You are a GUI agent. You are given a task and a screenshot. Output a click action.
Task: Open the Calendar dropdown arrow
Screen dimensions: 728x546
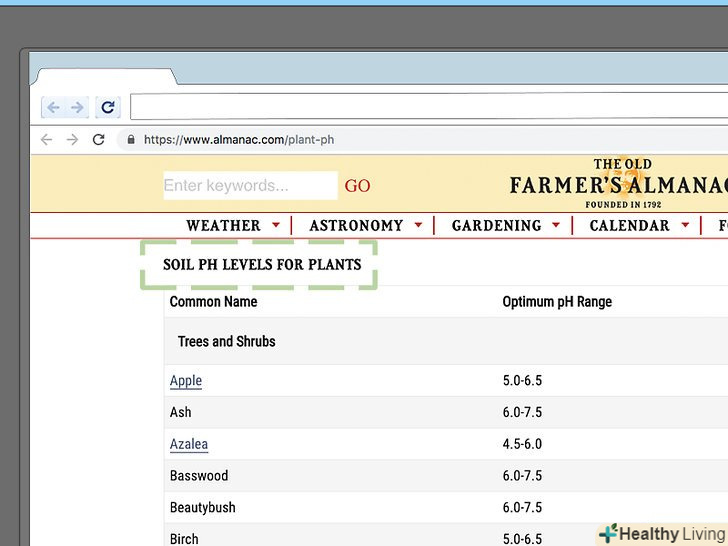[686, 226]
